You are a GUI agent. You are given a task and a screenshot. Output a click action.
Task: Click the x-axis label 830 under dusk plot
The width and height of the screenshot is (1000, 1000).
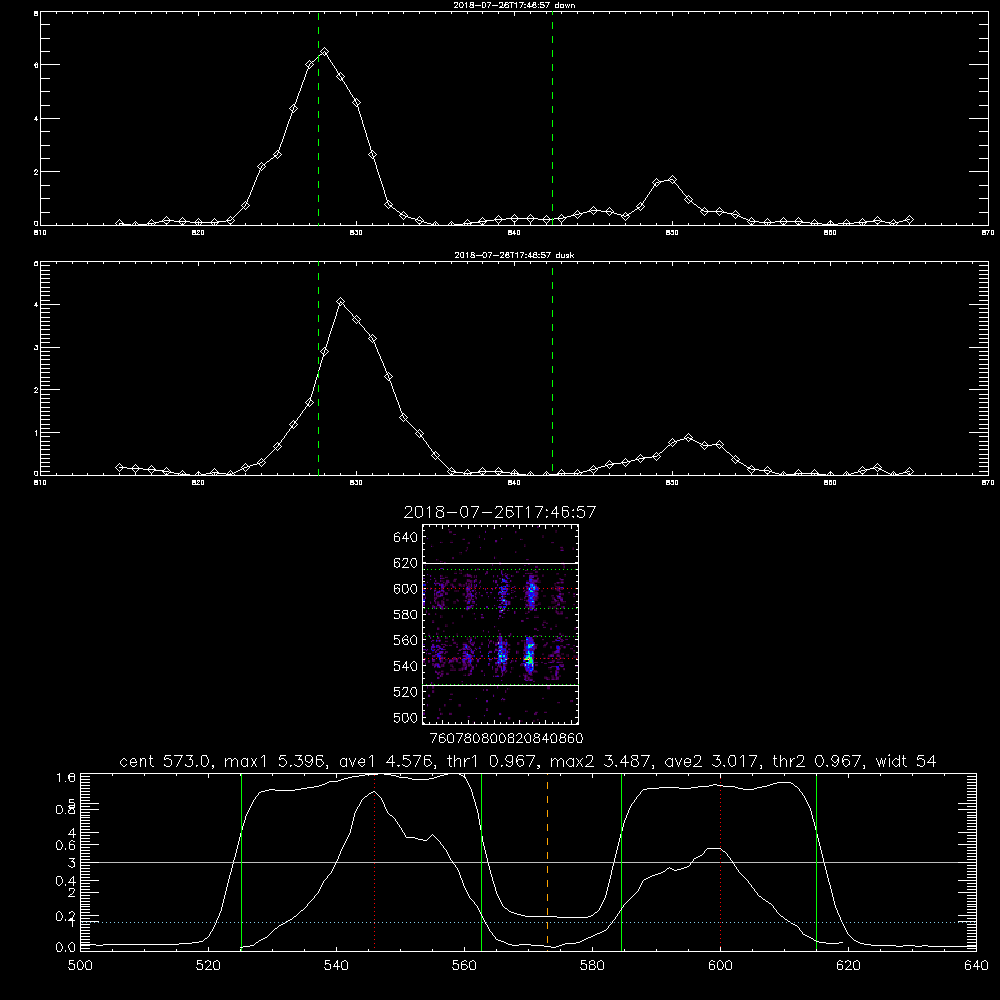(x=356, y=483)
